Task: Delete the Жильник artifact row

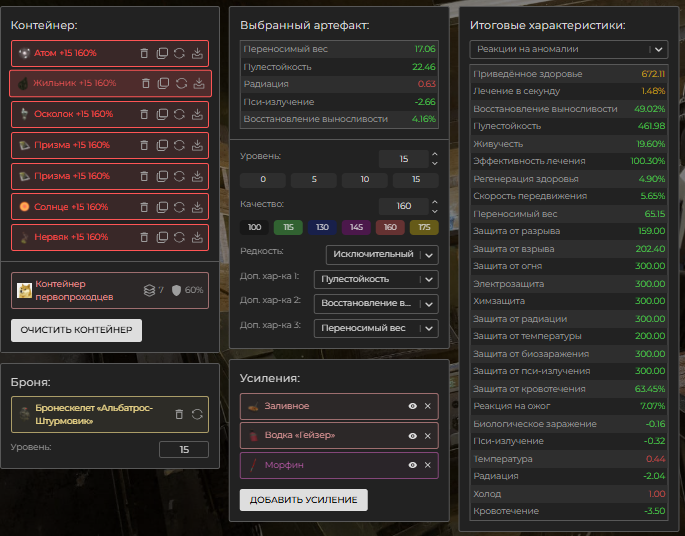Action: (x=146, y=83)
